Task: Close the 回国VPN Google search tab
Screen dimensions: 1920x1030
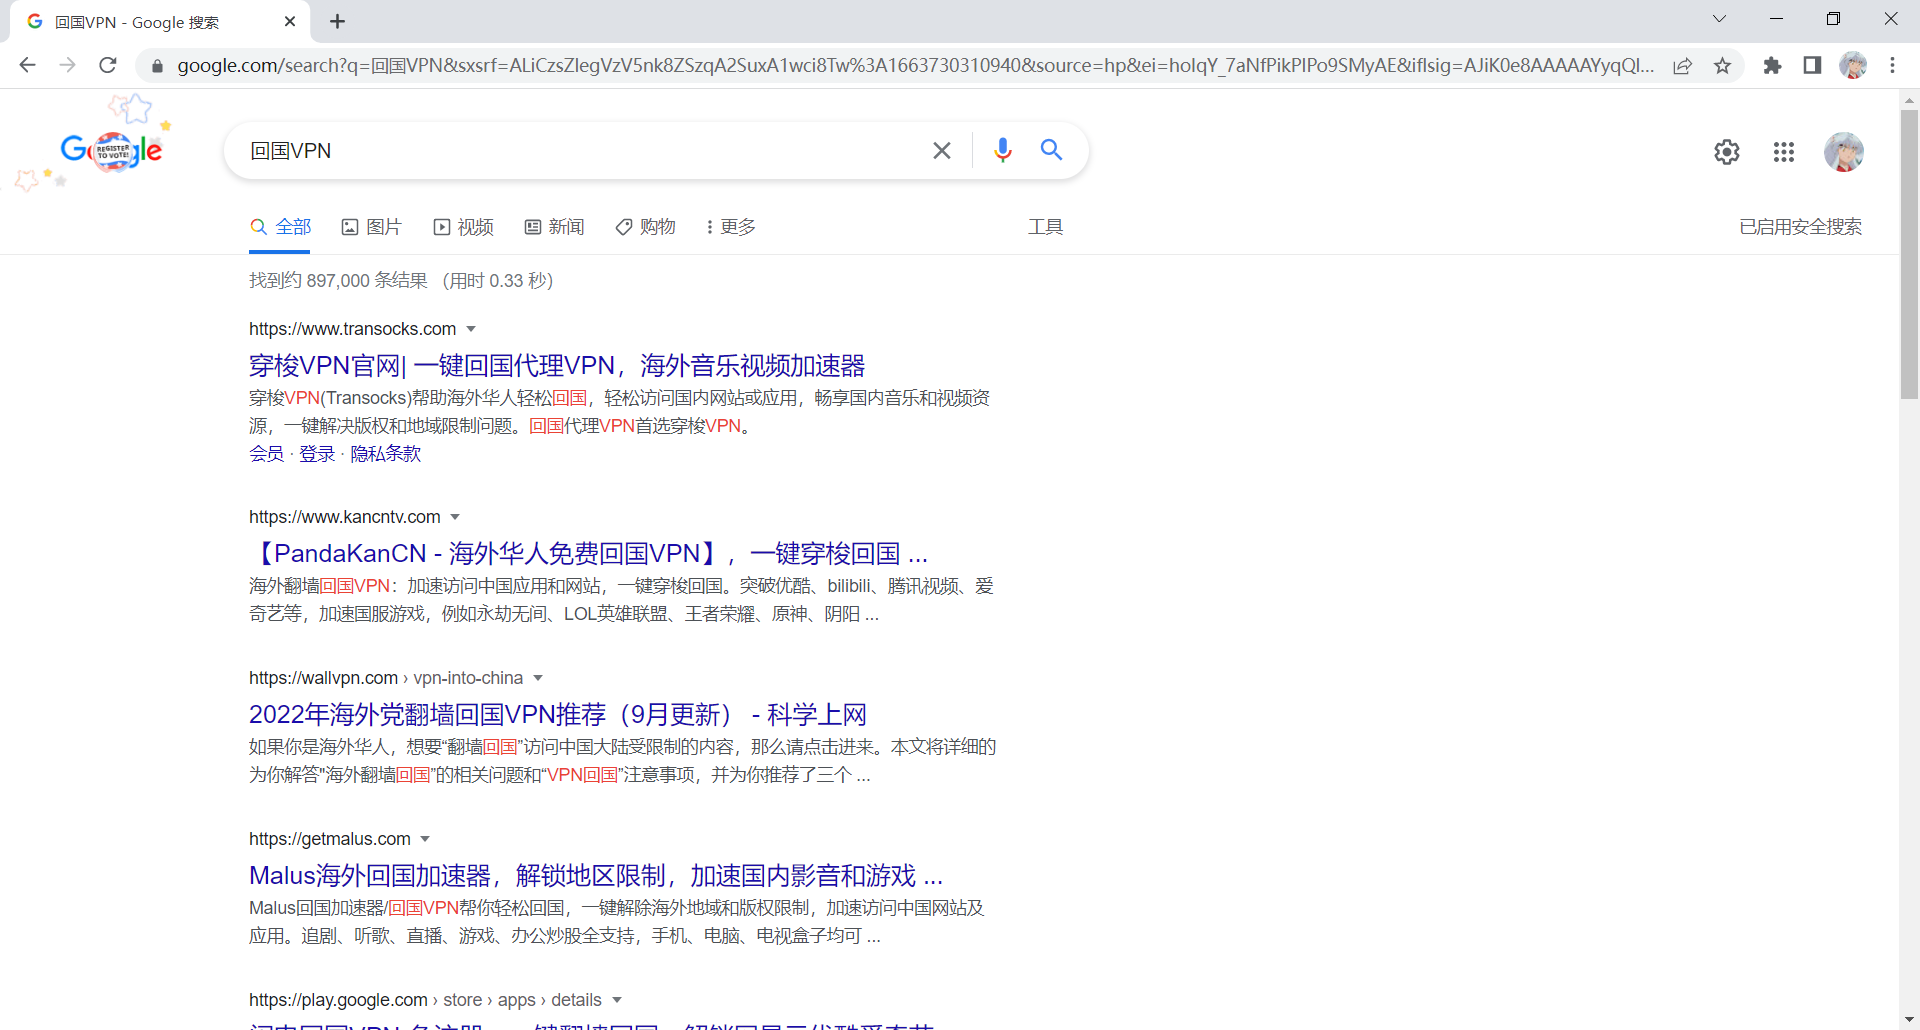Action: pos(290,21)
